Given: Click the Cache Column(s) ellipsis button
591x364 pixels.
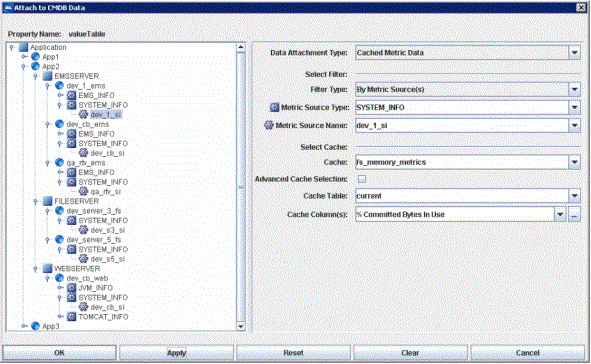Looking at the screenshot, I should (x=574, y=215).
